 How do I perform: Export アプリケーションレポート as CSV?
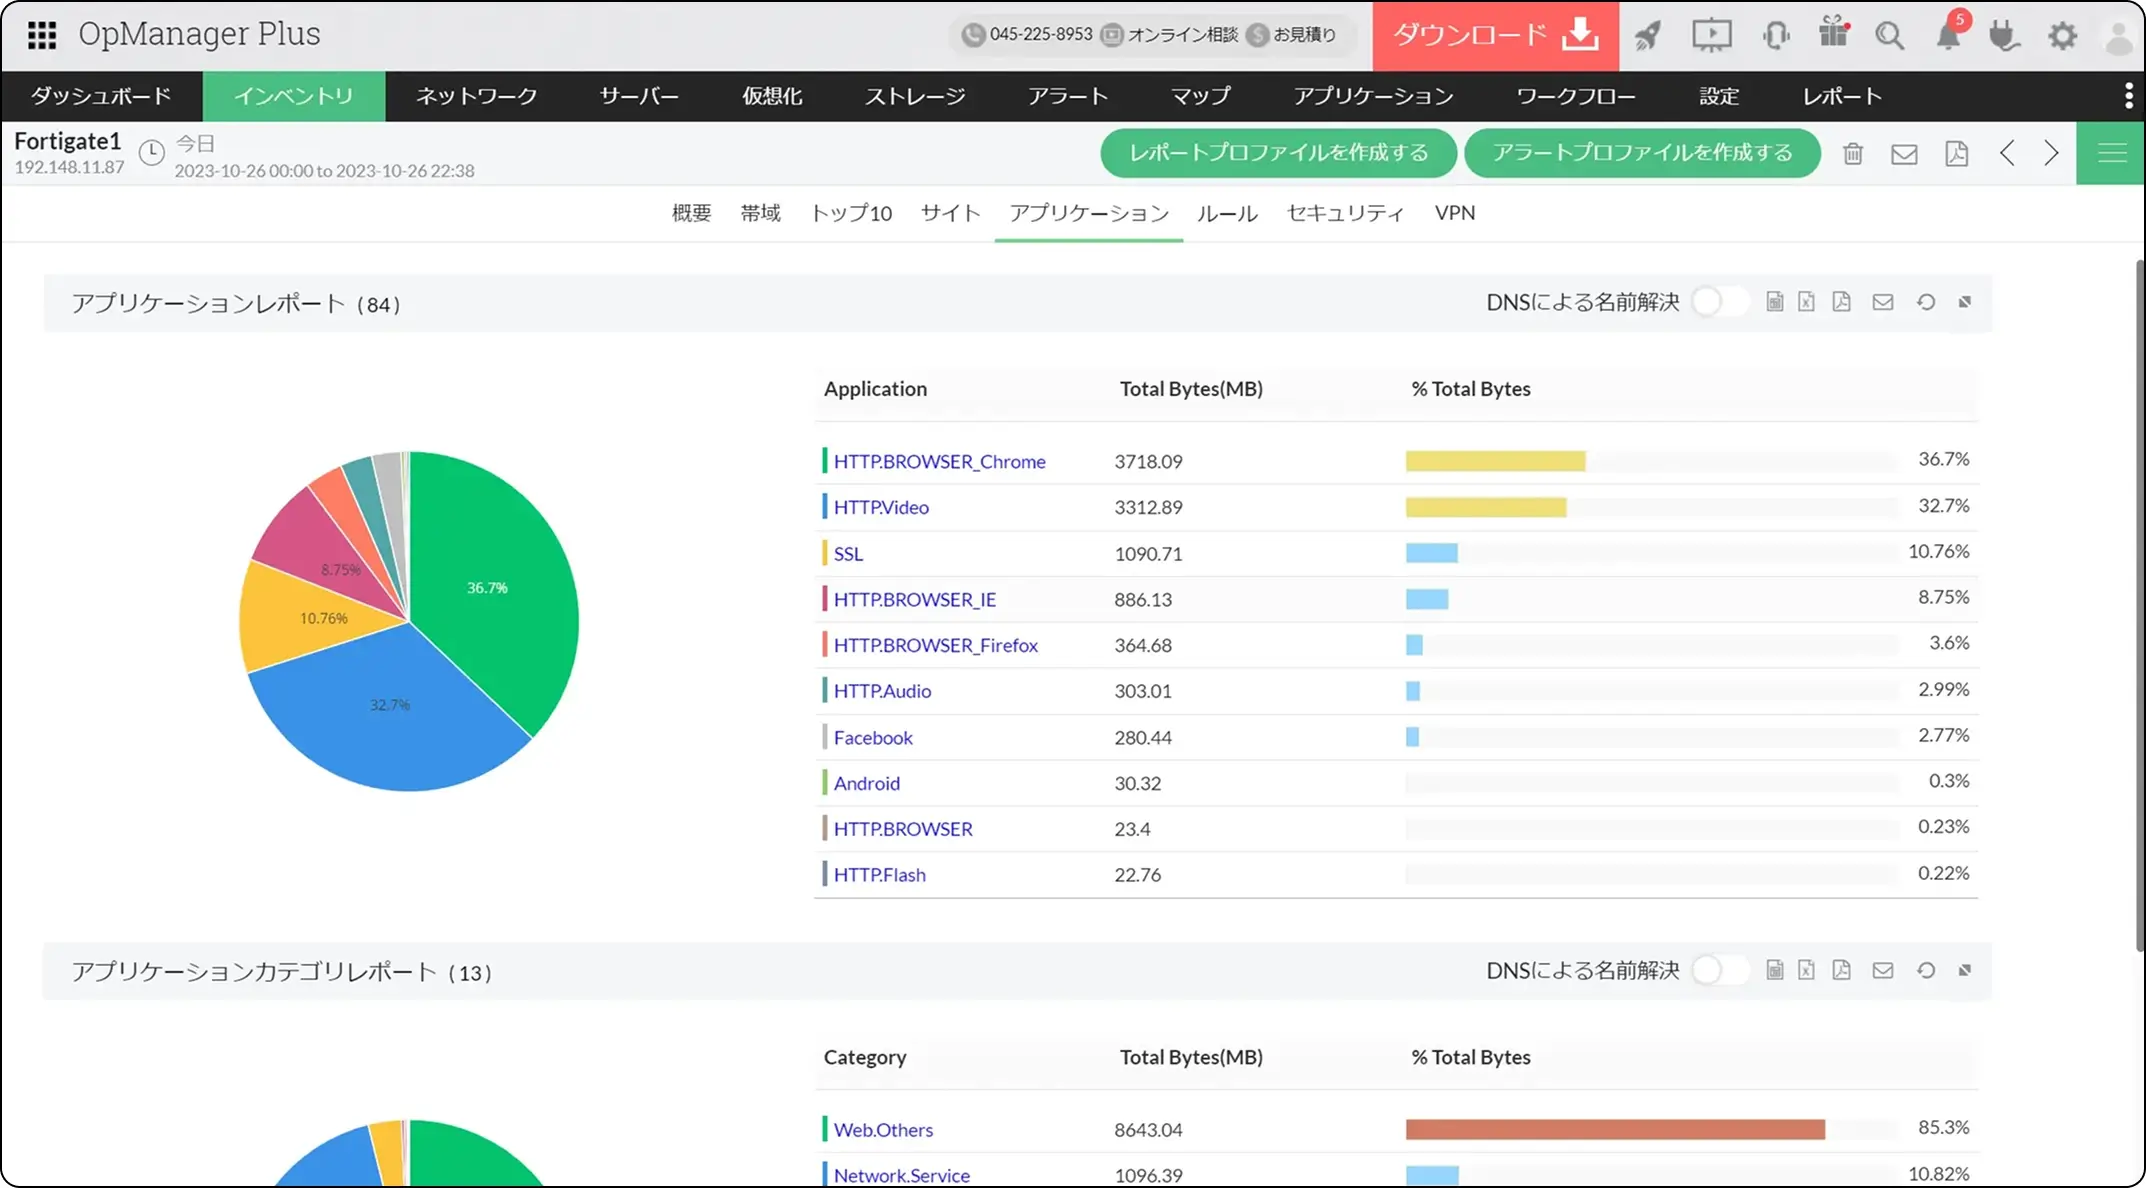pos(1775,302)
